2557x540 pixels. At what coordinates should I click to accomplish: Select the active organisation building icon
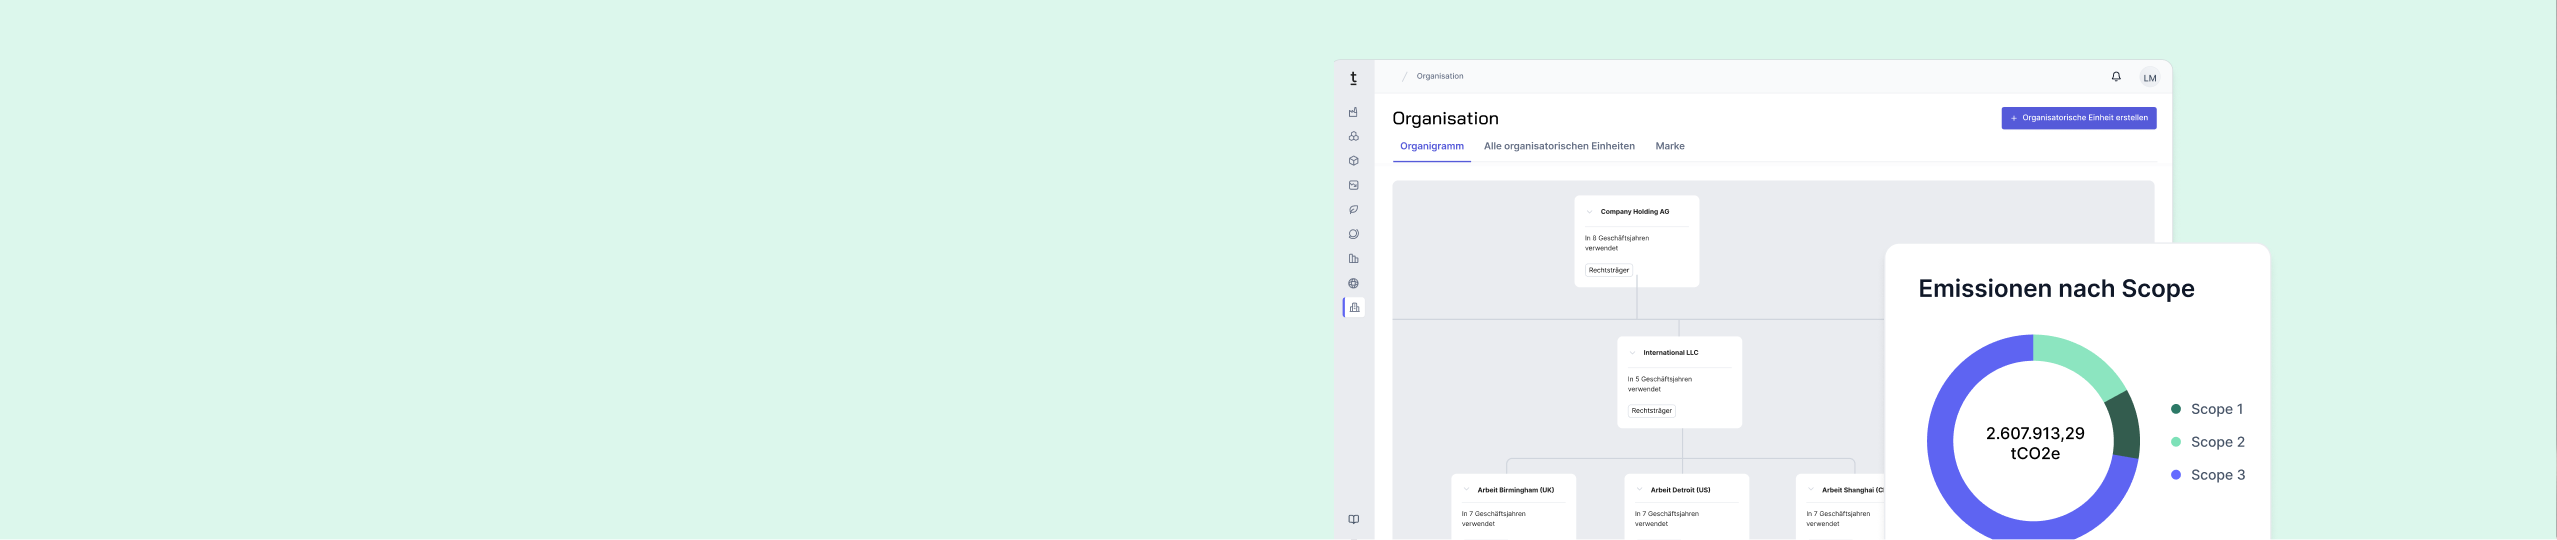tap(1354, 307)
